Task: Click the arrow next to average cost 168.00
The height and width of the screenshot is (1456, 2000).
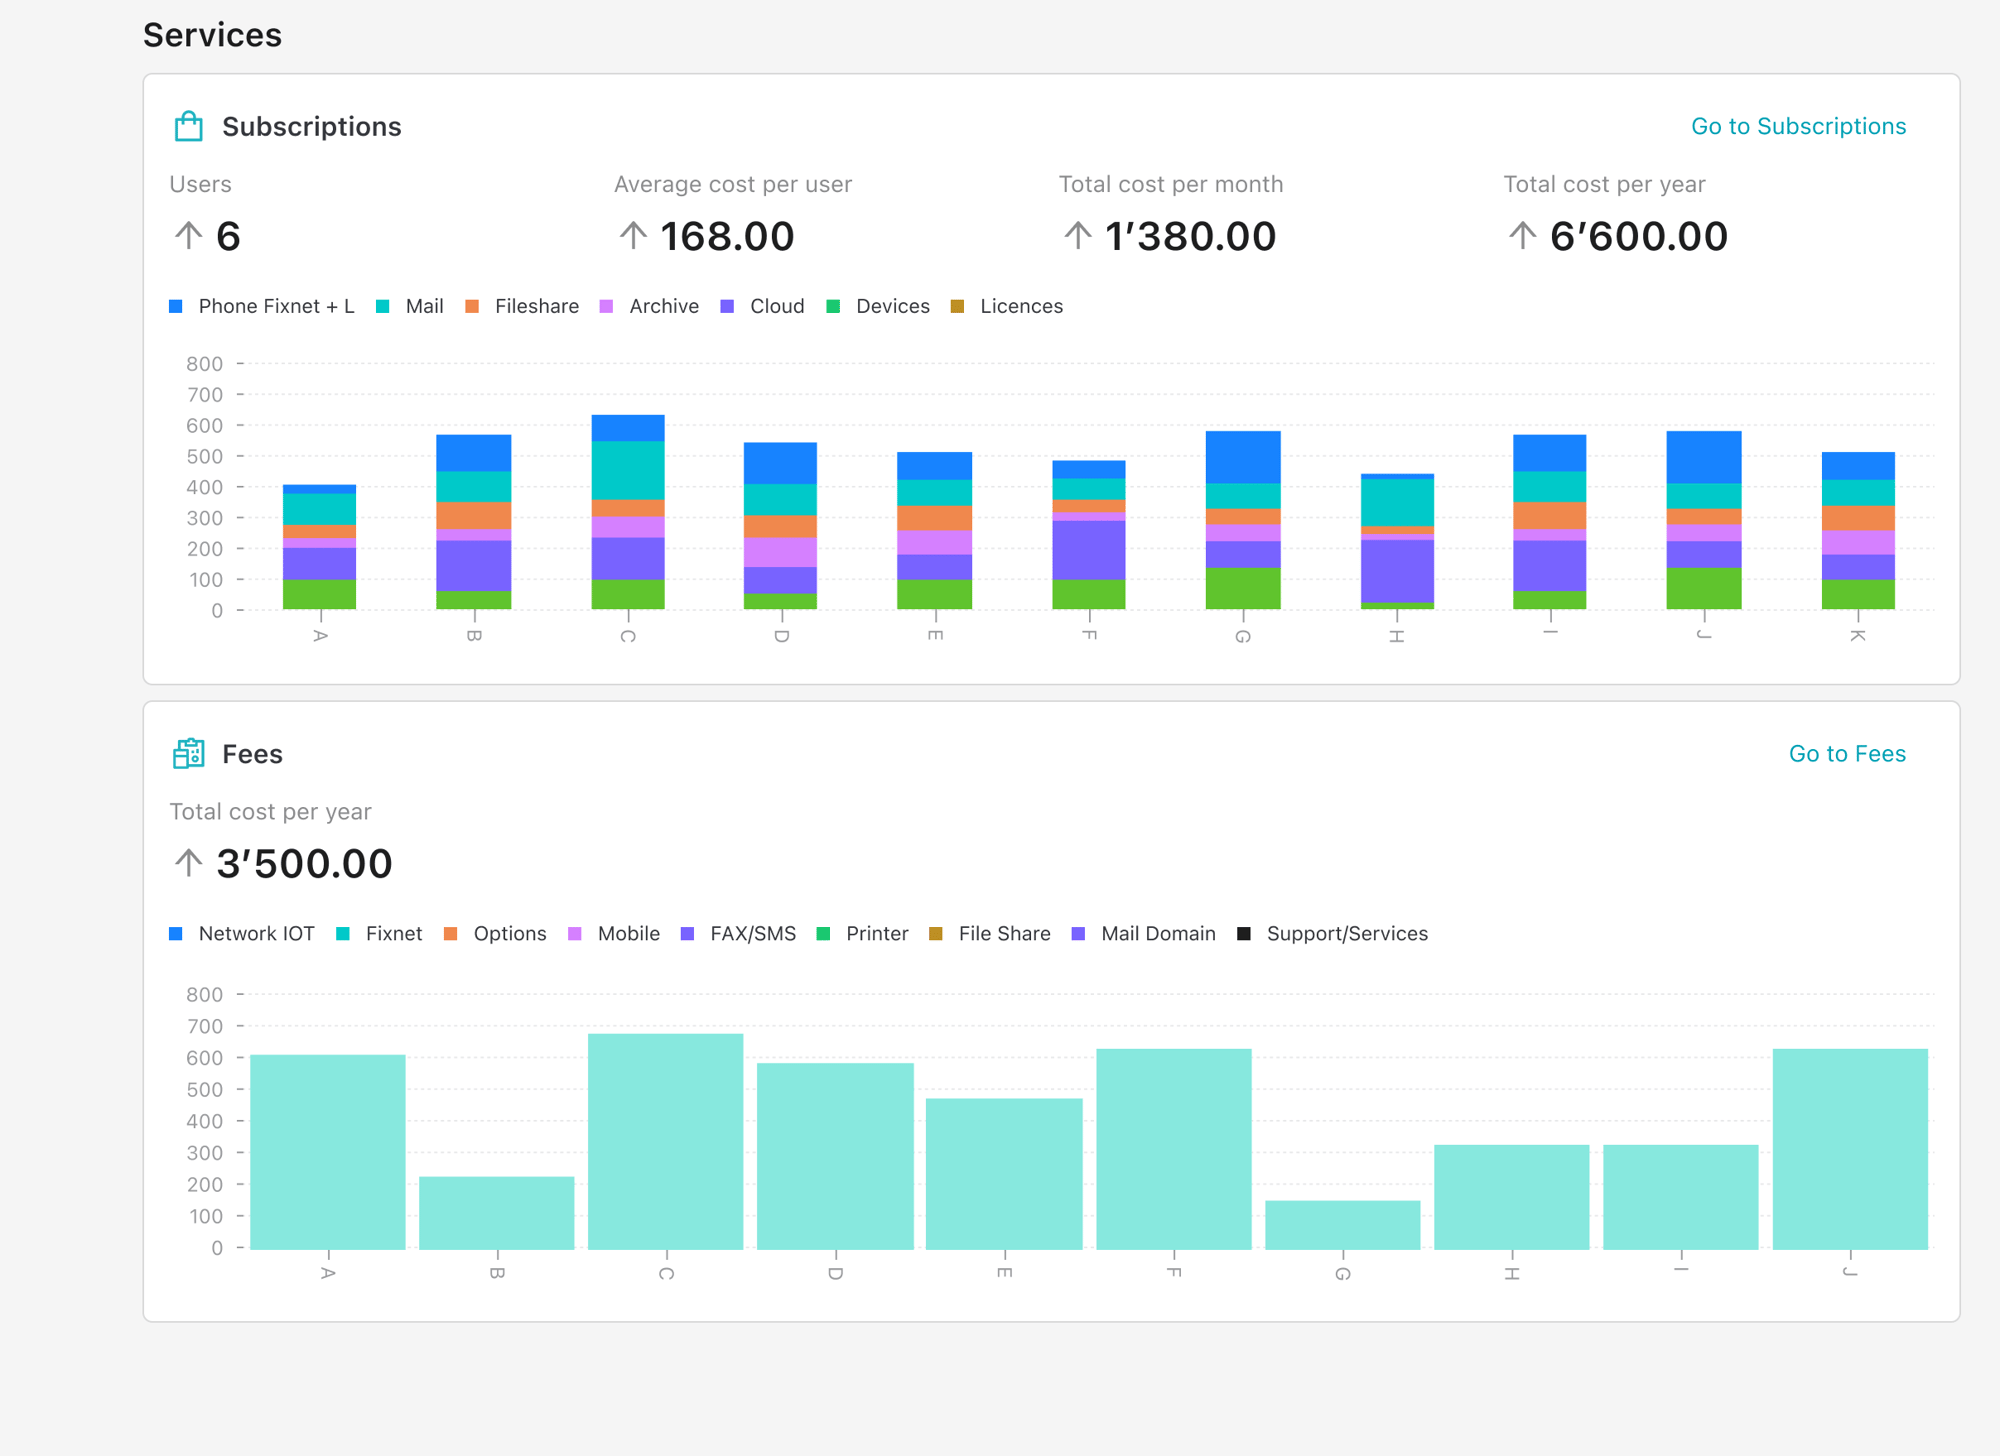Action: 632,236
